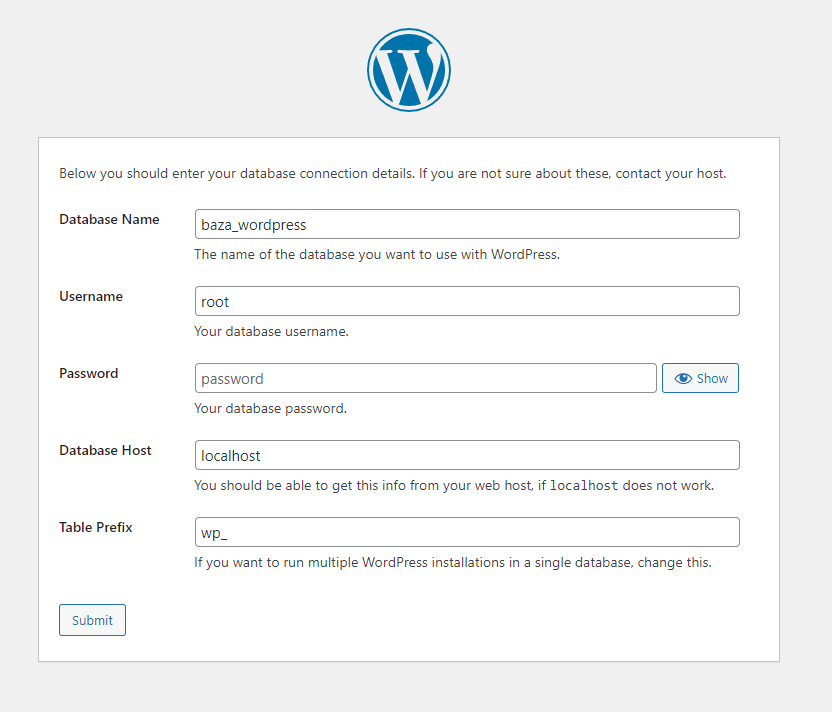The width and height of the screenshot is (832, 712).
Task: Click the "contact your host" text
Action: [669, 173]
